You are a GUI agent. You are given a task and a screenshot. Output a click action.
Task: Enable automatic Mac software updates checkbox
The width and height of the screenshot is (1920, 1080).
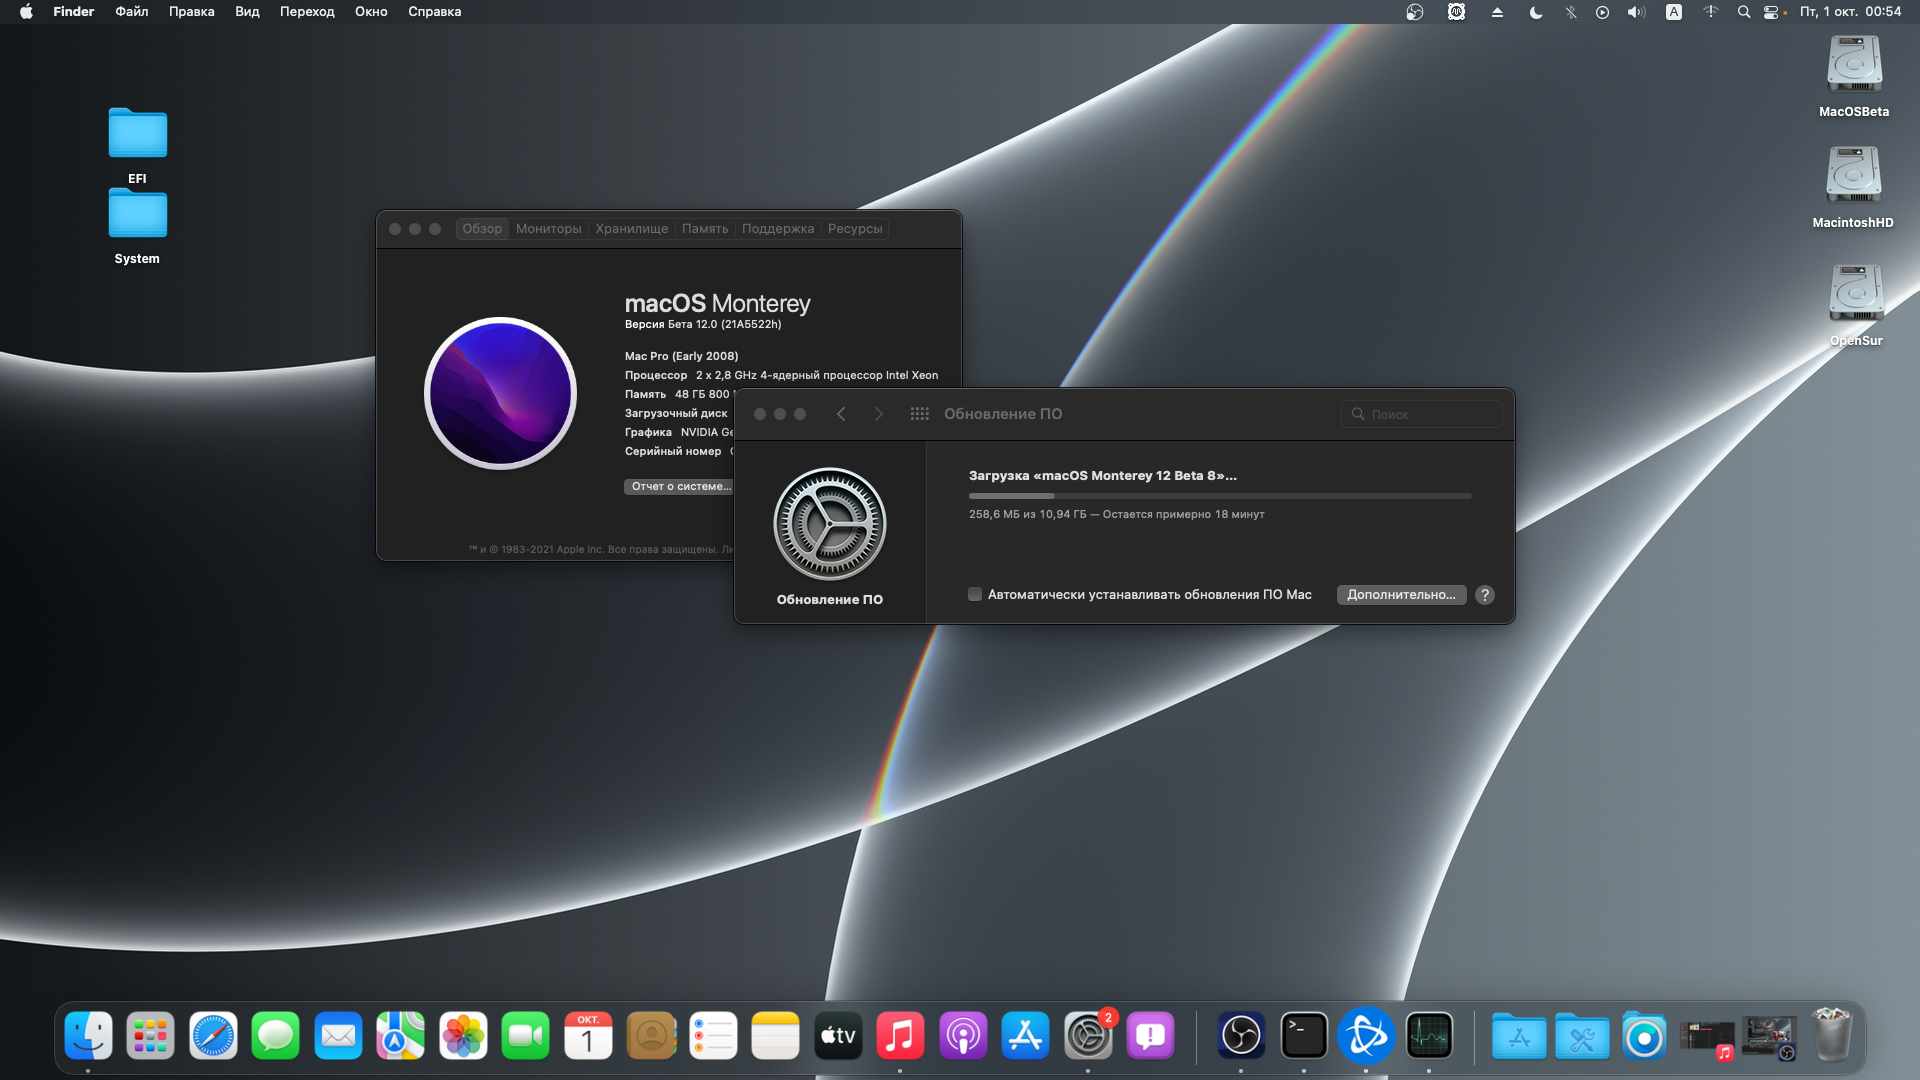pos(975,594)
